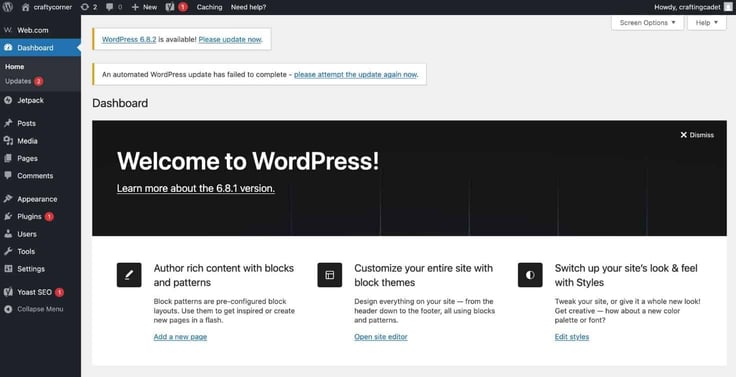This screenshot has height=377, width=736.
Task: Click the Appearance paintbrush icon
Action: point(8,199)
